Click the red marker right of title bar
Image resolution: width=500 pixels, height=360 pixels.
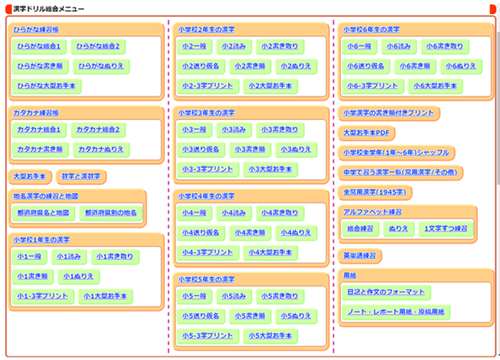click(493, 9)
